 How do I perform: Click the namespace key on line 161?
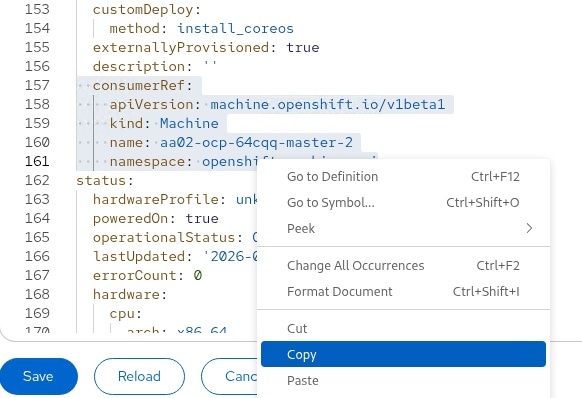(x=147, y=162)
